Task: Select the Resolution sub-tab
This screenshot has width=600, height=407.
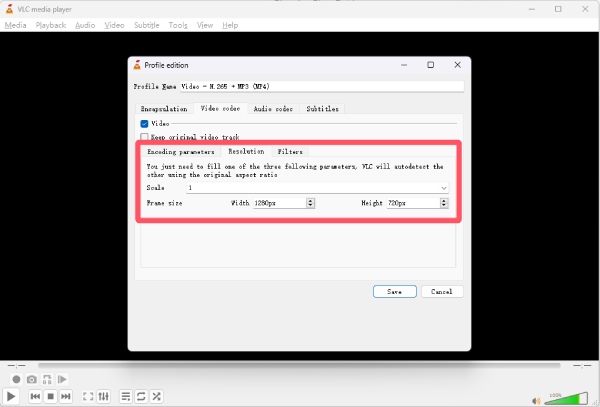Action: (246, 151)
